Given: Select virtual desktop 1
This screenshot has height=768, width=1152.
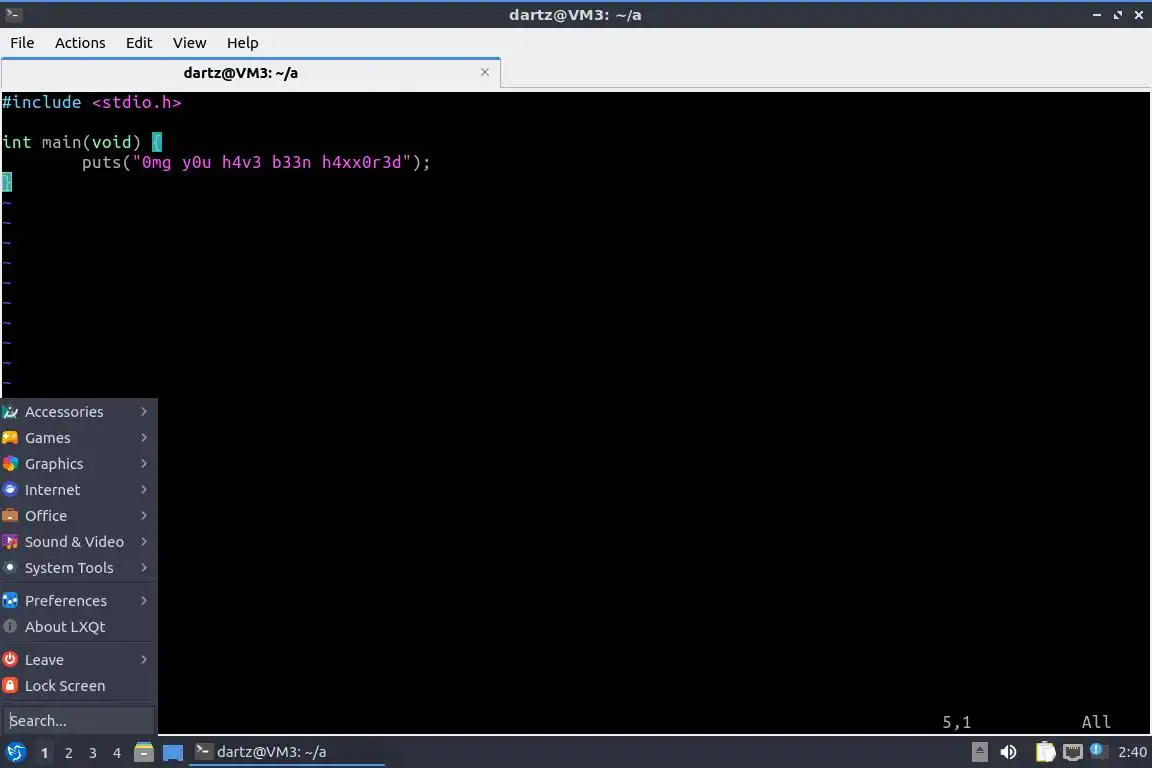Looking at the screenshot, I should point(45,753).
